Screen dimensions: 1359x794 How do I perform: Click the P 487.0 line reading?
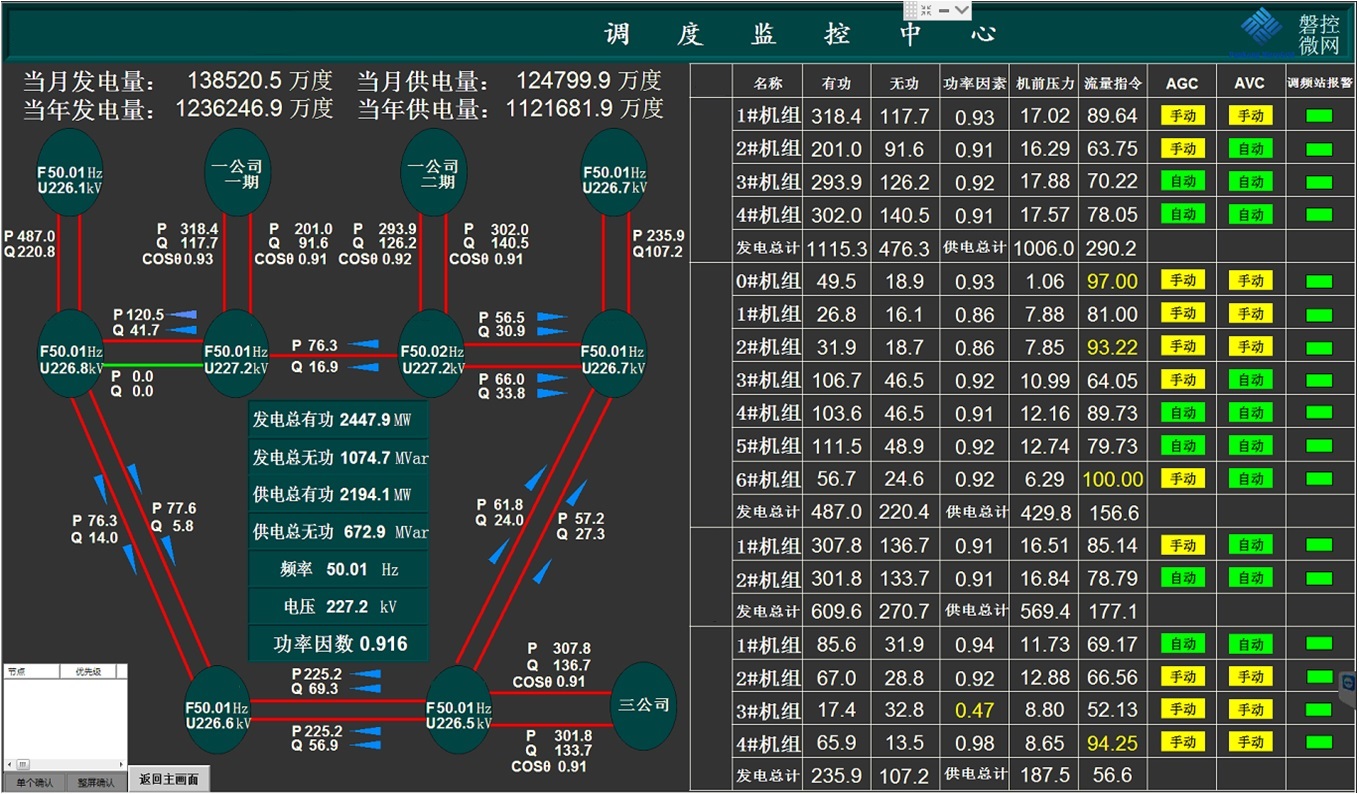[30, 236]
